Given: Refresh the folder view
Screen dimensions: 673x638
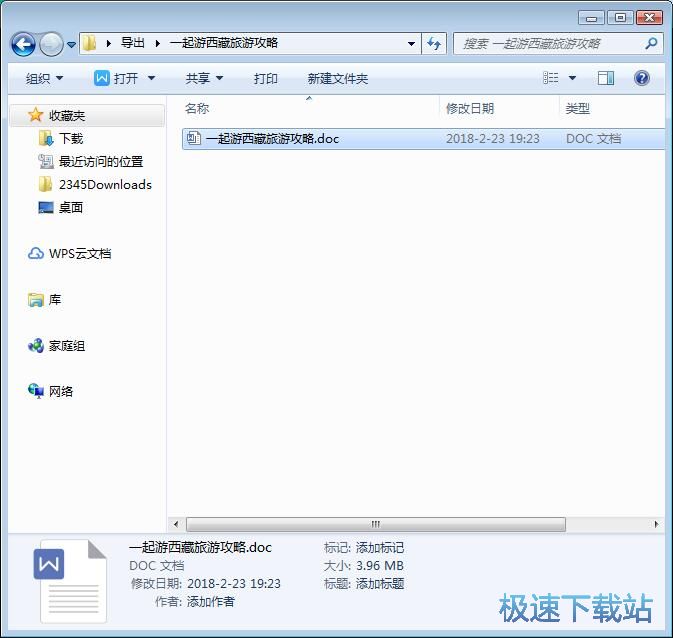Looking at the screenshot, I should 434,44.
